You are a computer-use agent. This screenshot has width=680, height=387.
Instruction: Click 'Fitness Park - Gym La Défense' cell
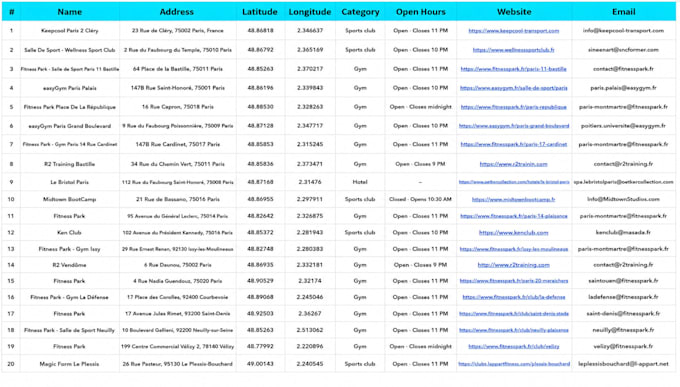tap(69, 297)
